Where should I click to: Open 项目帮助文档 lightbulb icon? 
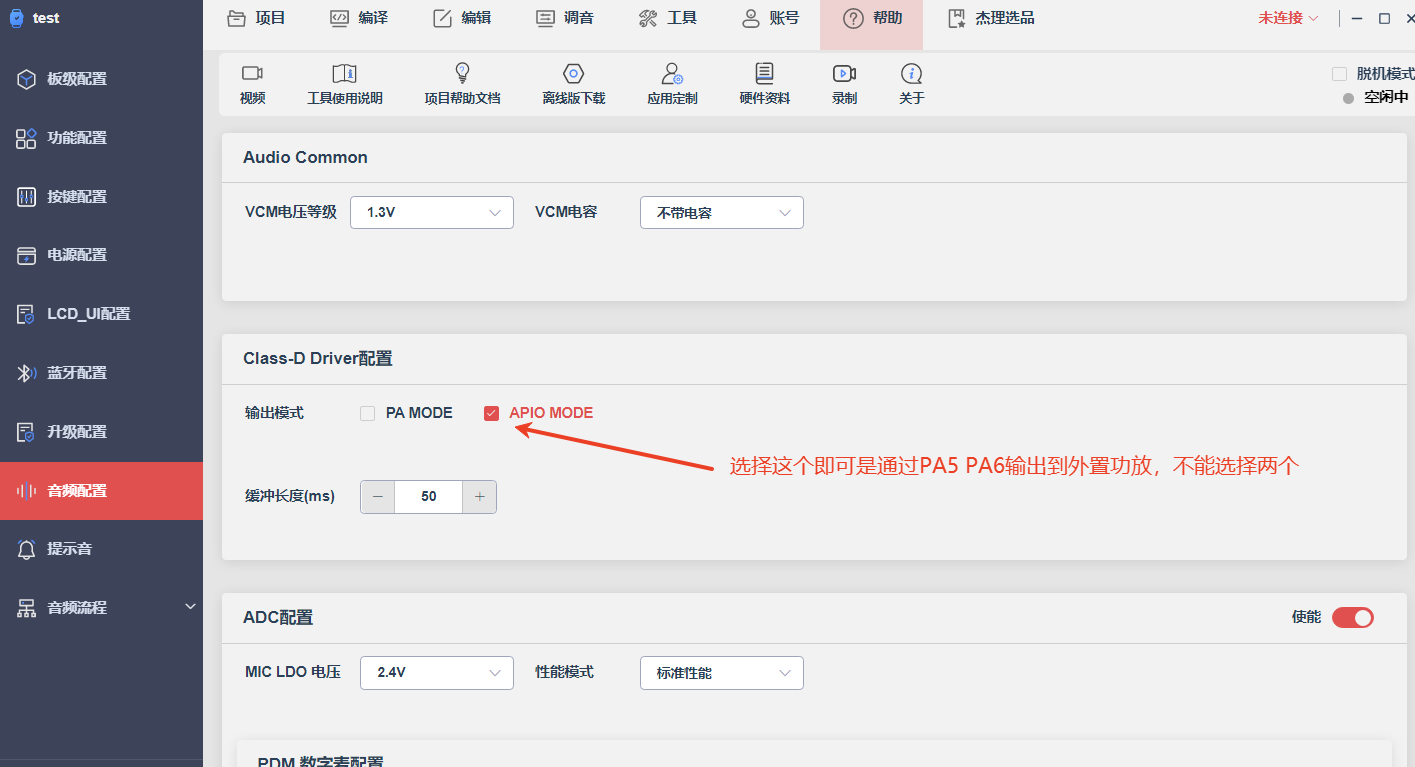[462, 73]
